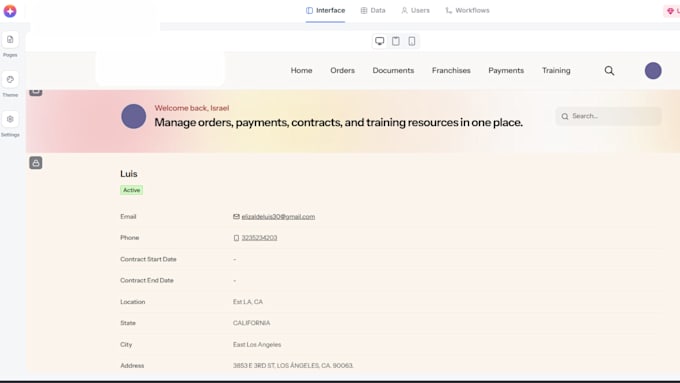Go to the Home nav item
680x383 pixels.
(x=301, y=70)
